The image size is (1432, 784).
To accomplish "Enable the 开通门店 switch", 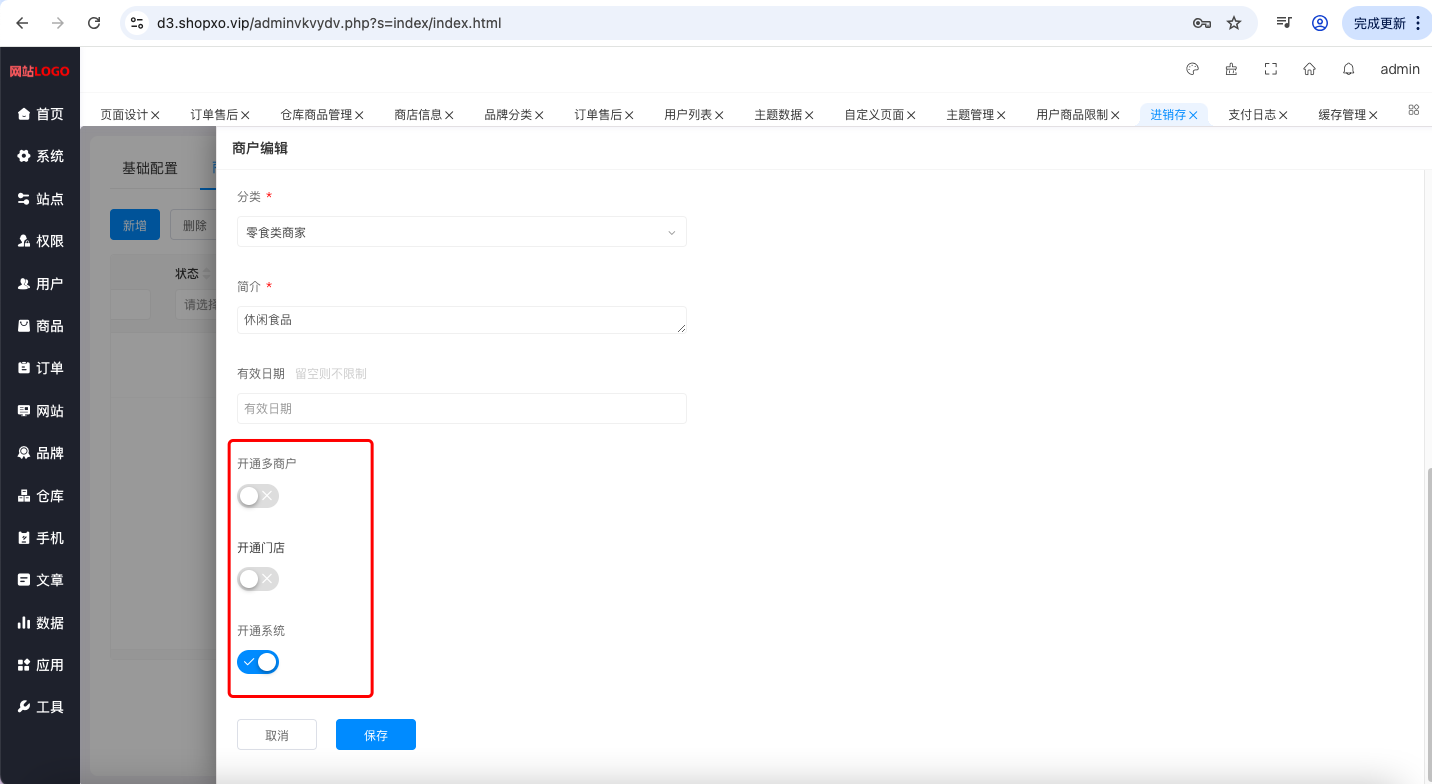I will [258, 579].
